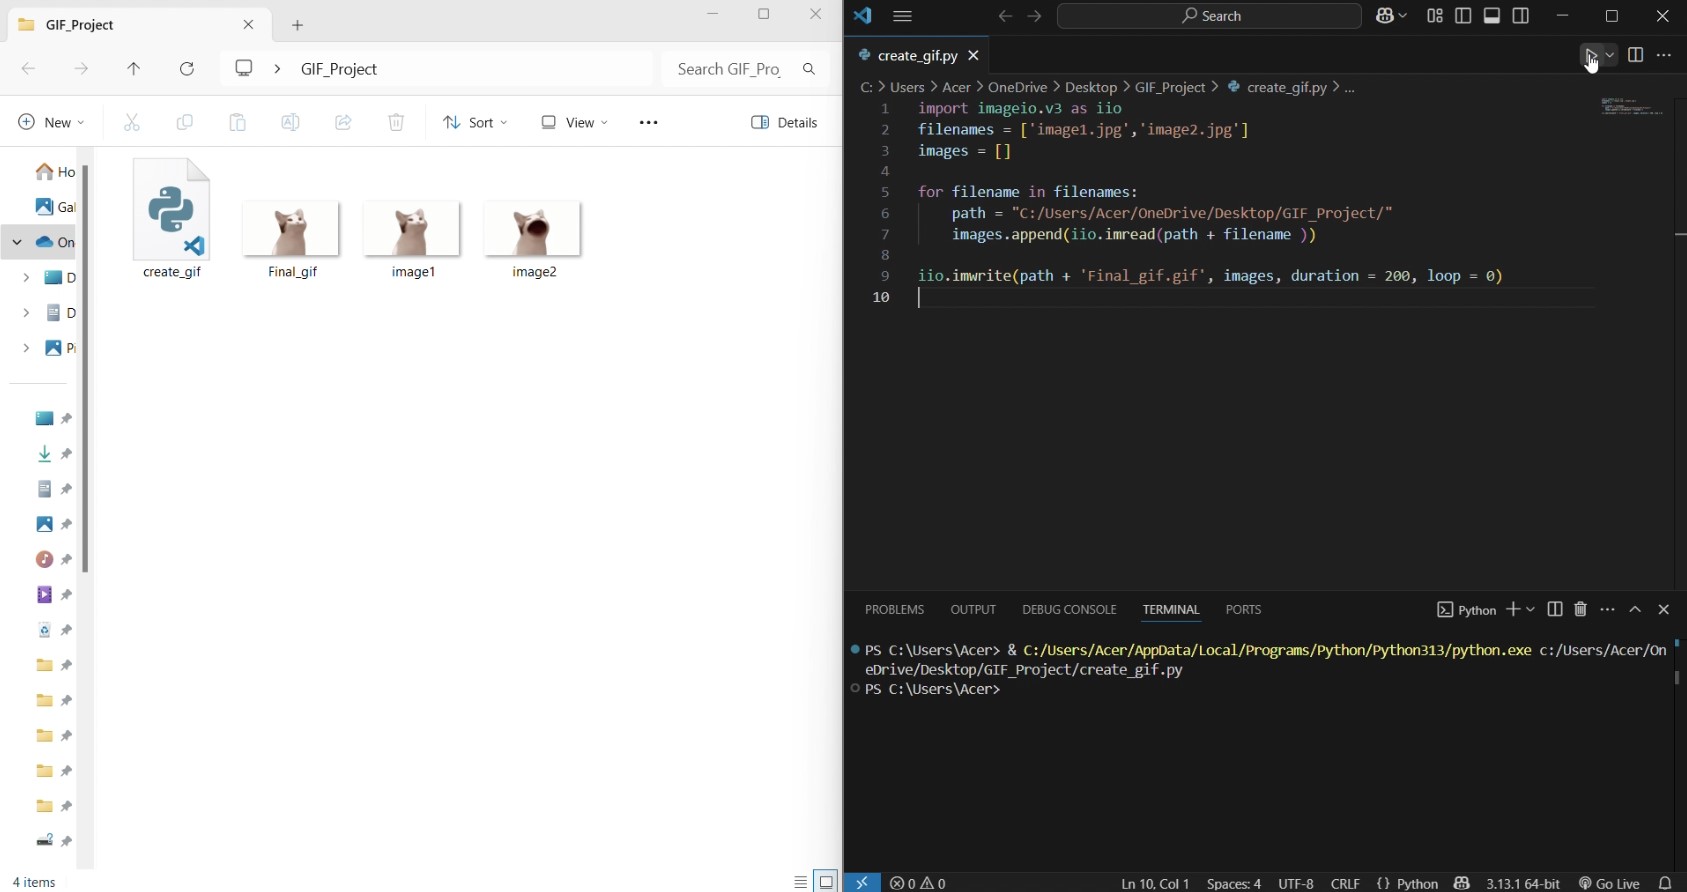Click the Cut scissors icon in Explorer
Image resolution: width=1687 pixels, height=892 pixels.
131,122
